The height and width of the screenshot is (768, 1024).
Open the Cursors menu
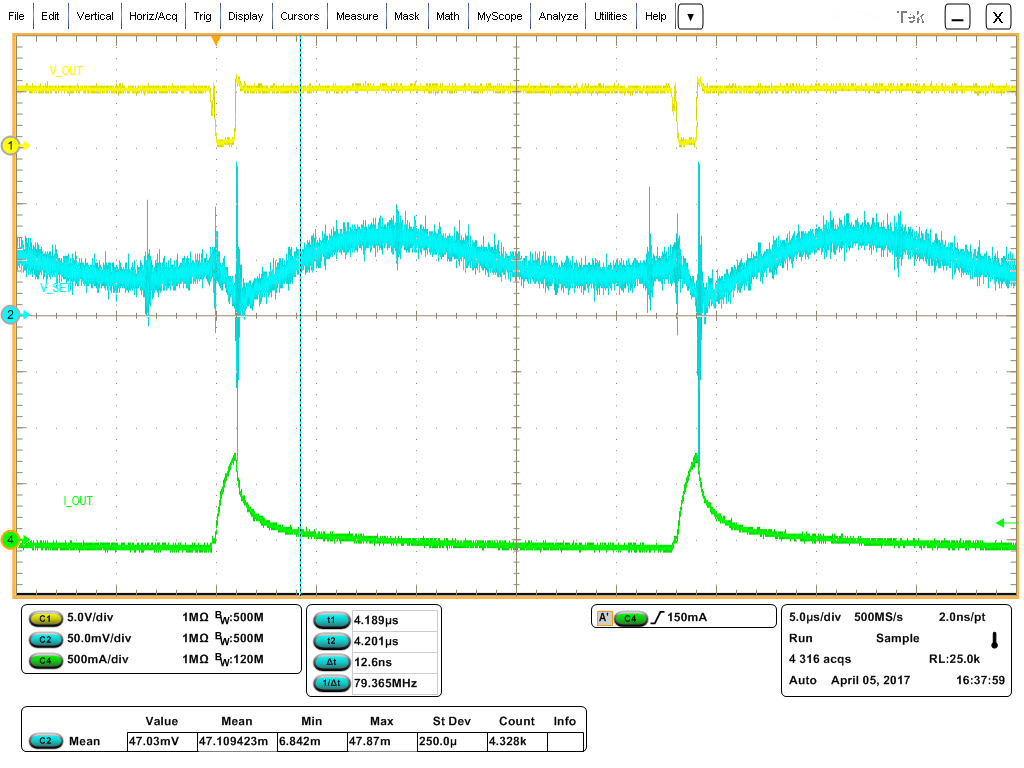click(300, 16)
